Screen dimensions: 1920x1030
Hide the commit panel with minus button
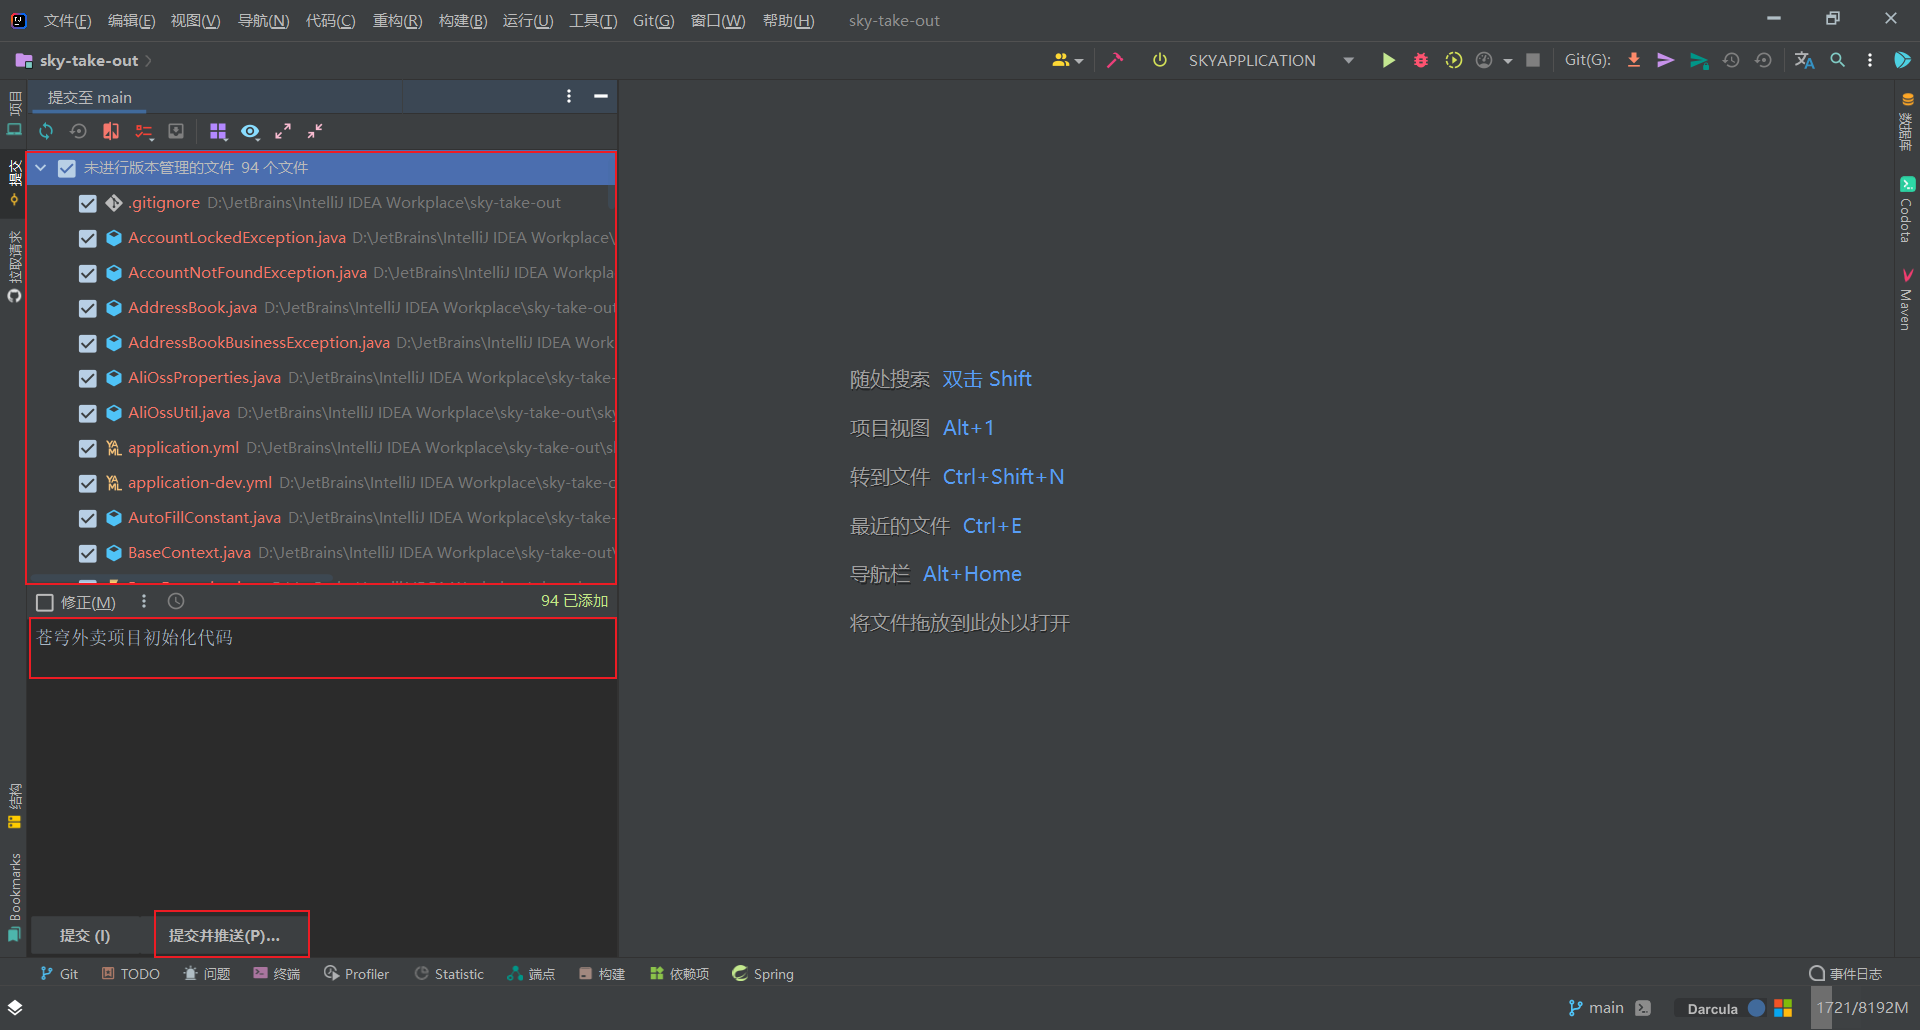pos(601,96)
